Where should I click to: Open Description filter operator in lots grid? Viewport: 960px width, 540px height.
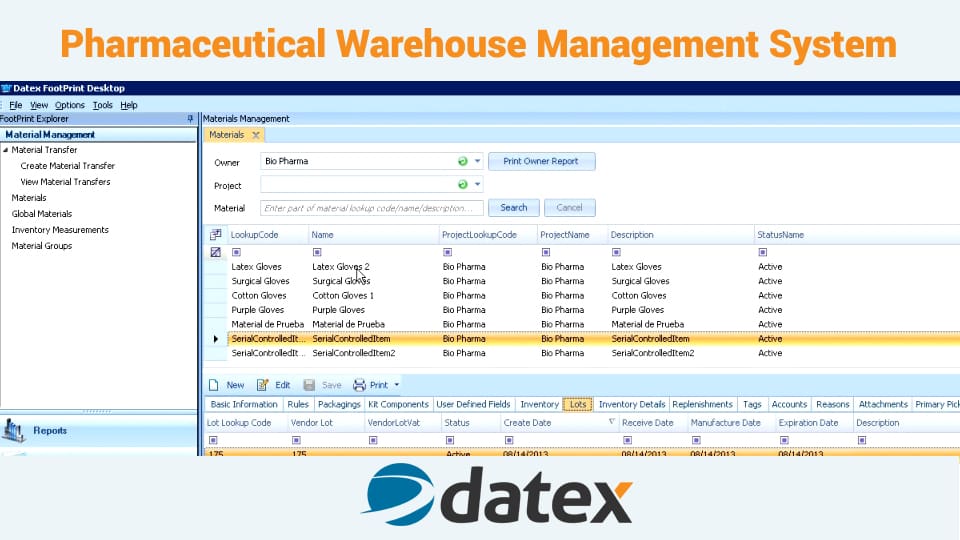pyautogui.click(x=862, y=440)
